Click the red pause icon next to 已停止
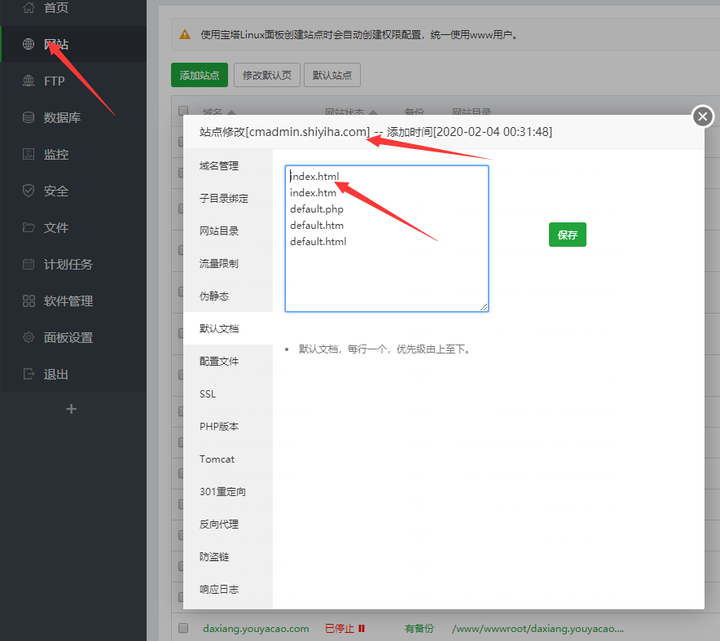This screenshot has width=720, height=641. pos(361,628)
